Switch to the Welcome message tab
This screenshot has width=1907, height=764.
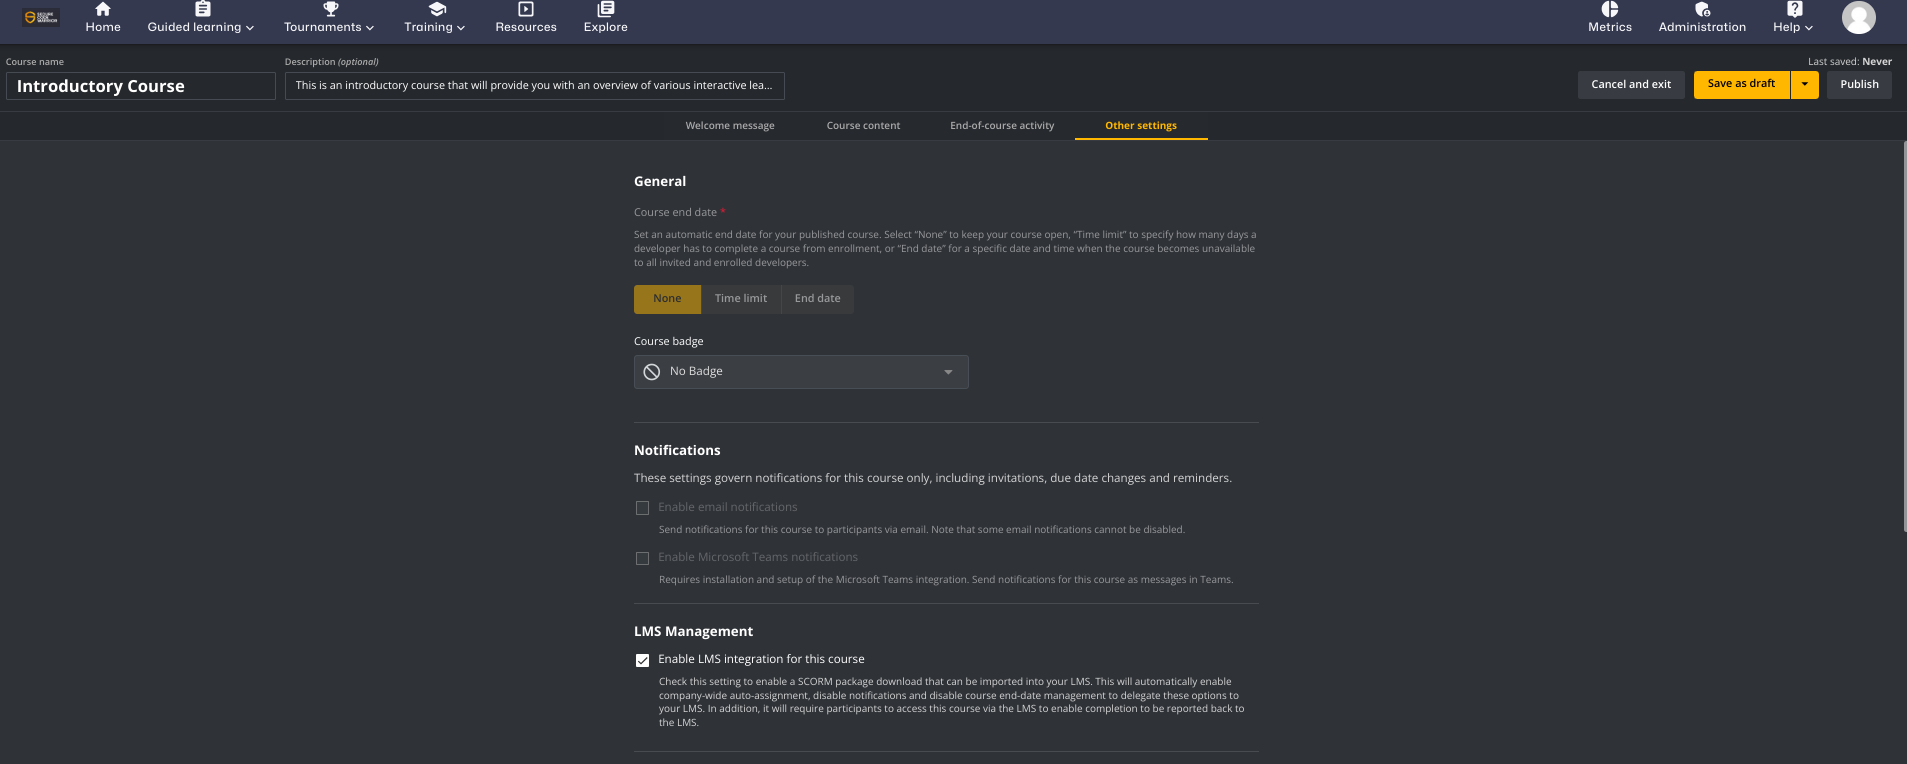[729, 125]
